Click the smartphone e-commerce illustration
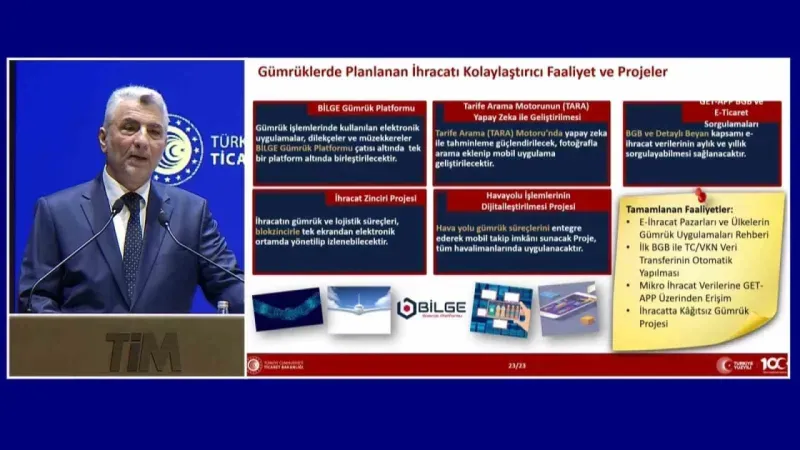This screenshot has height=450, width=800. pos(568,308)
